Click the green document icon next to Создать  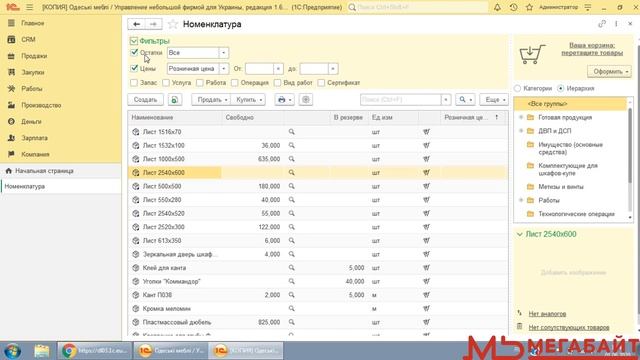click(175, 100)
